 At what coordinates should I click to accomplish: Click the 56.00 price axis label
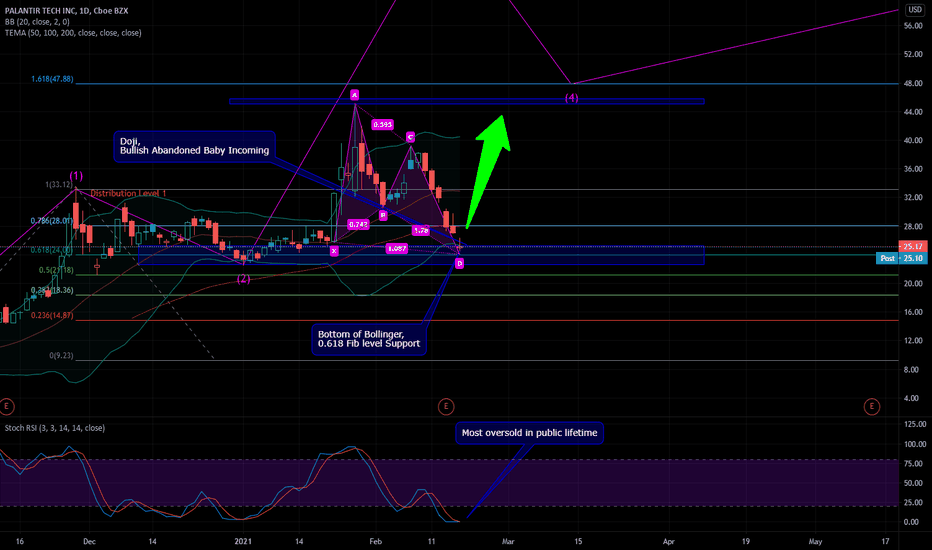click(913, 26)
